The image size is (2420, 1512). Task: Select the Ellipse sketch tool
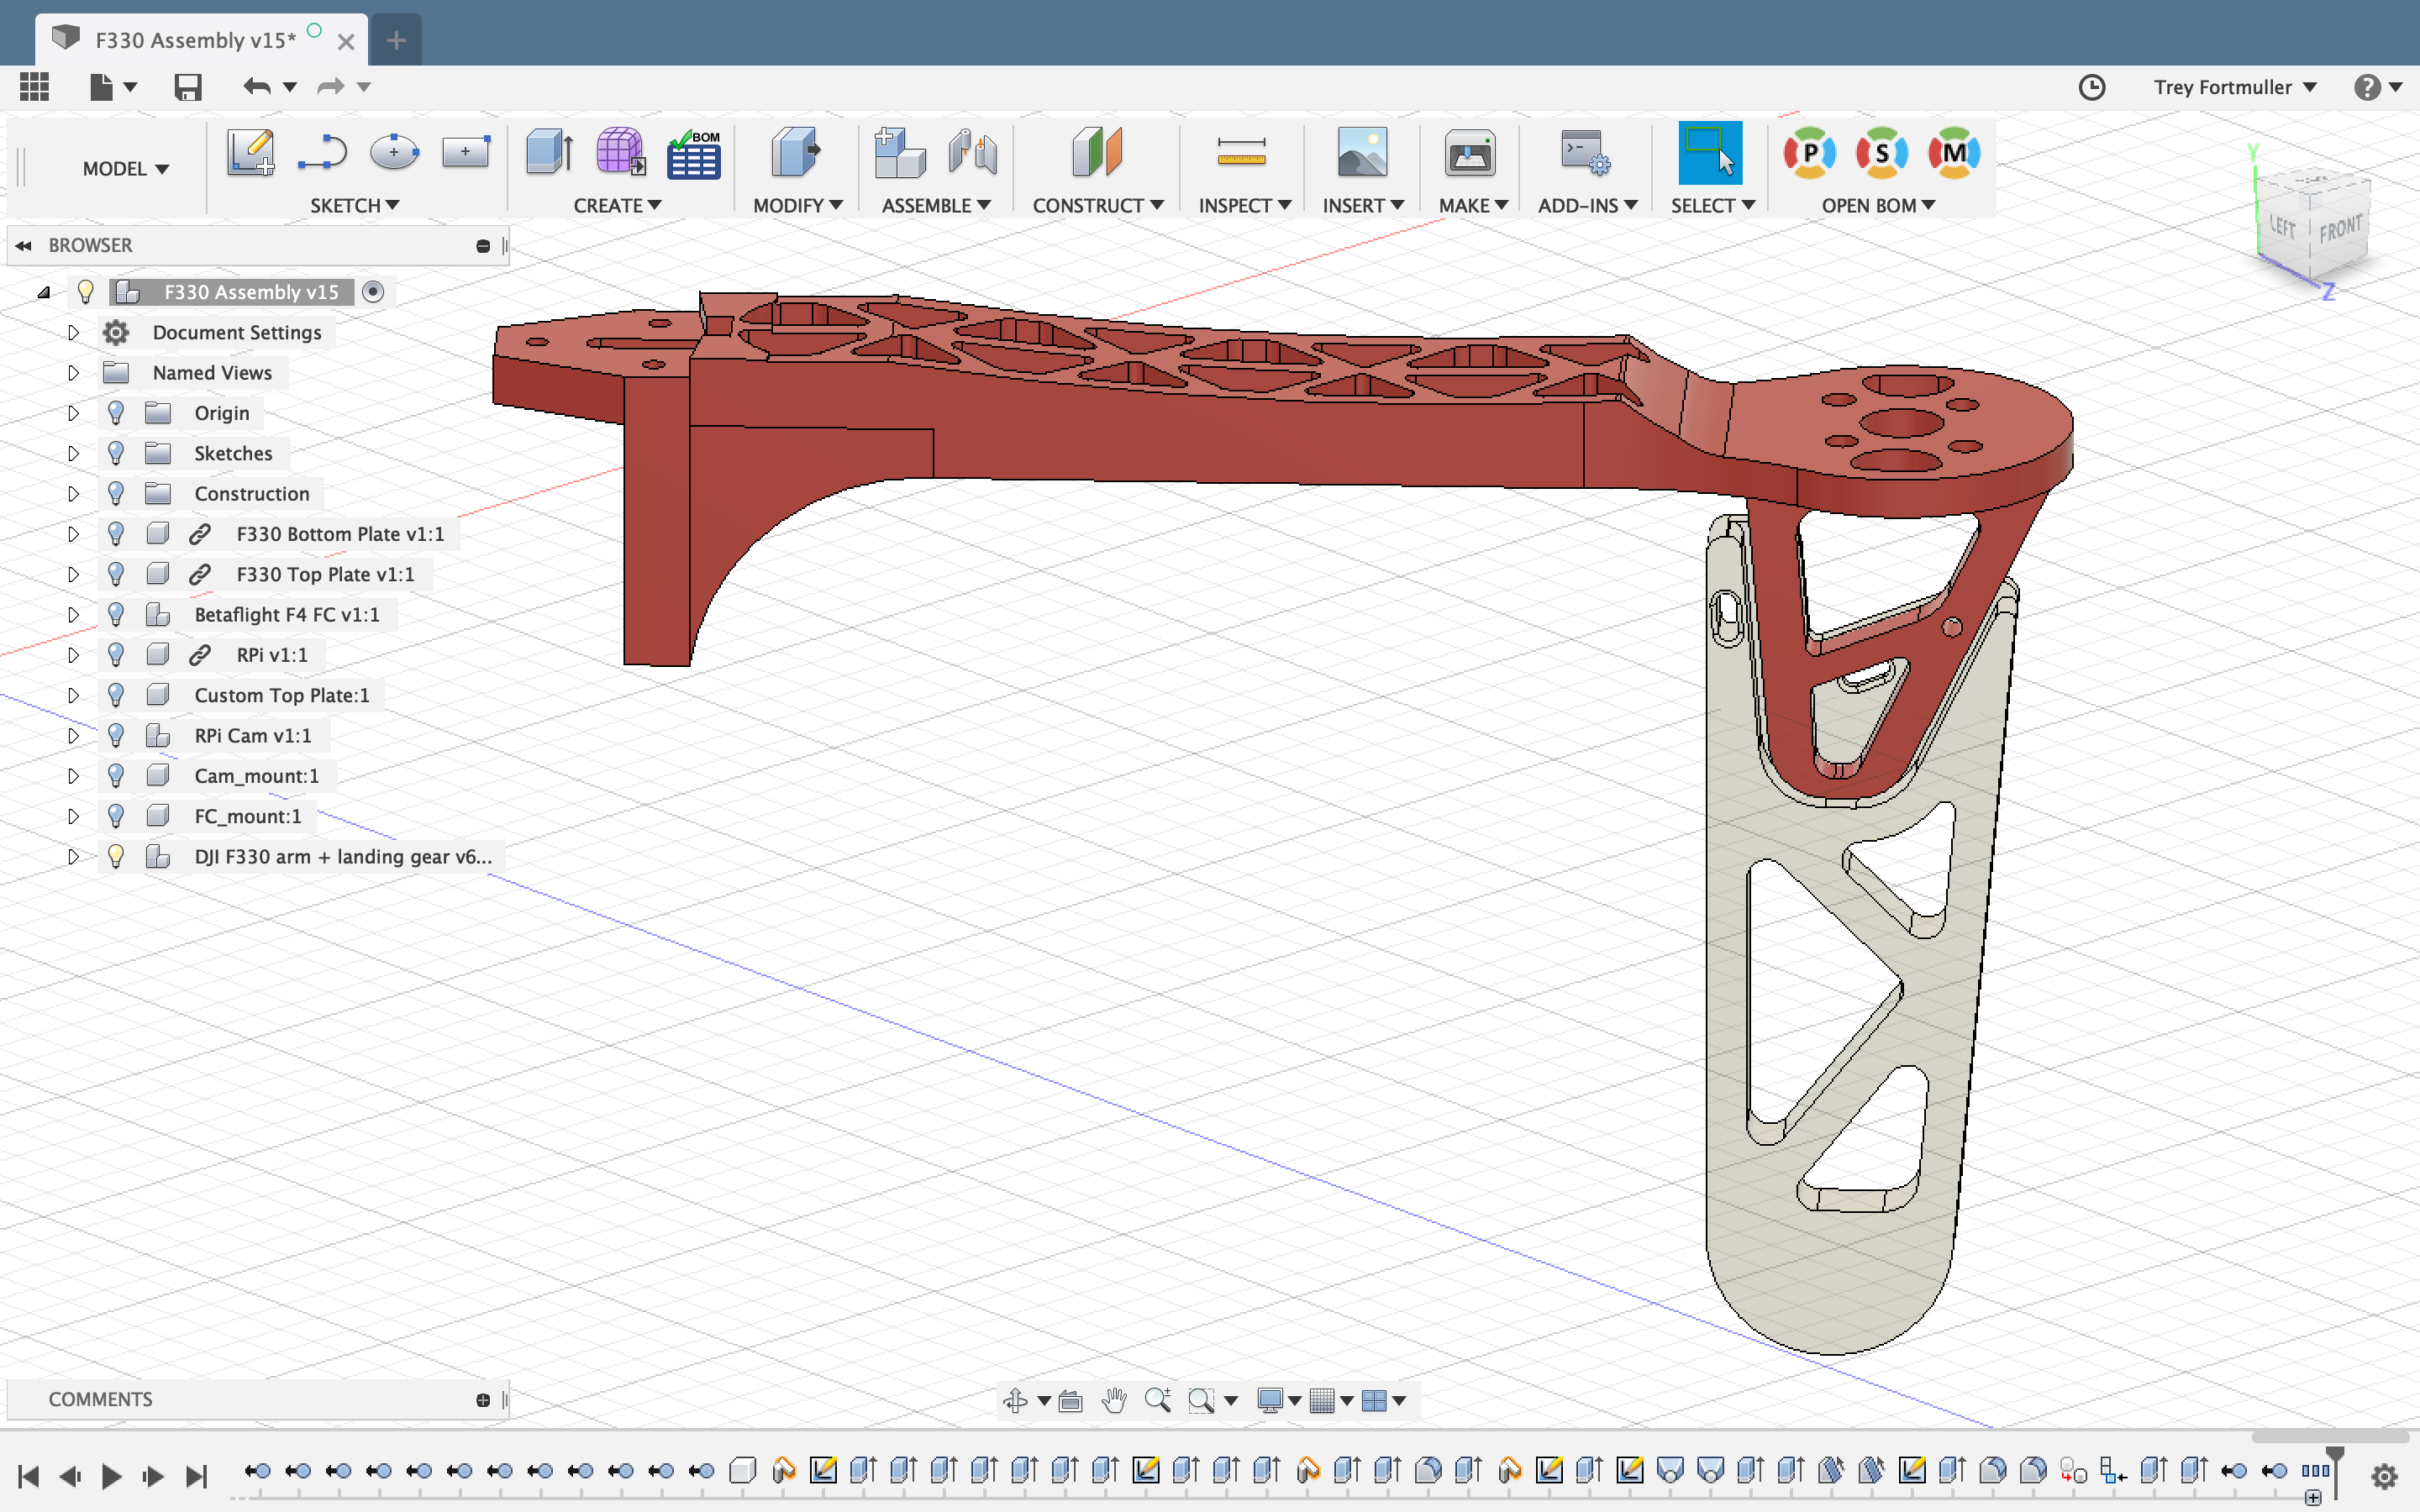[x=394, y=153]
